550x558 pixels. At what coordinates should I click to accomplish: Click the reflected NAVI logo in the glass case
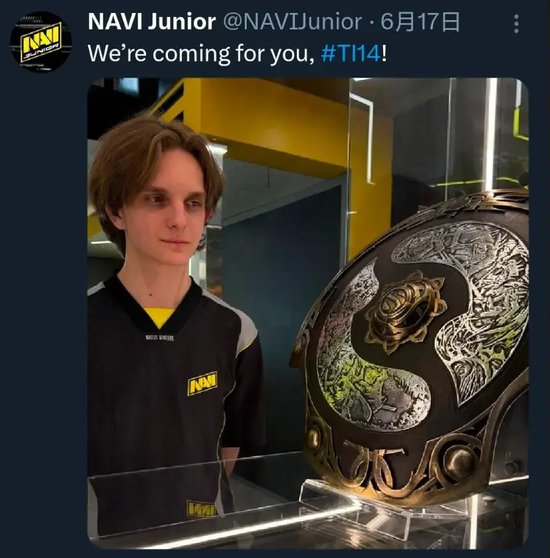coord(201,509)
